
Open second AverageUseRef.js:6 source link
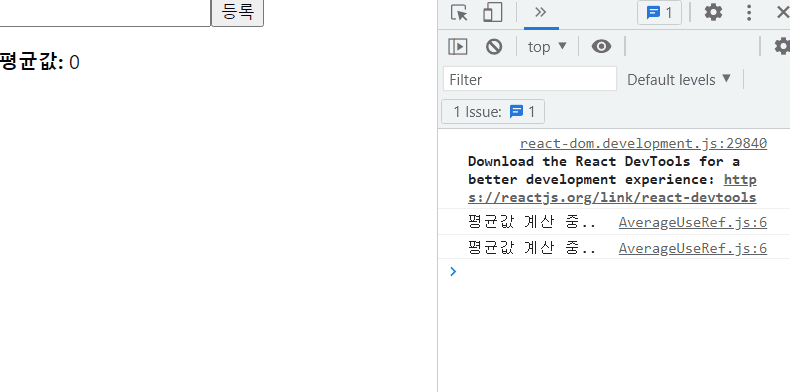pos(693,248)
